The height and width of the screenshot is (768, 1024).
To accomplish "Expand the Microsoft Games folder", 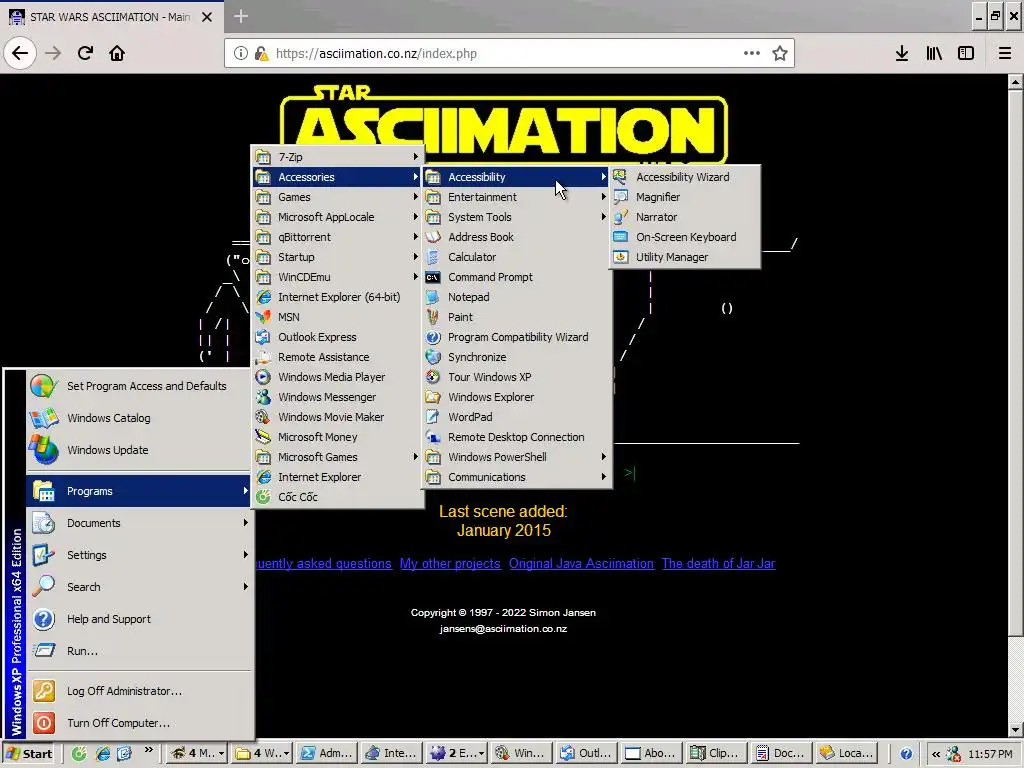I will point(338,457).
